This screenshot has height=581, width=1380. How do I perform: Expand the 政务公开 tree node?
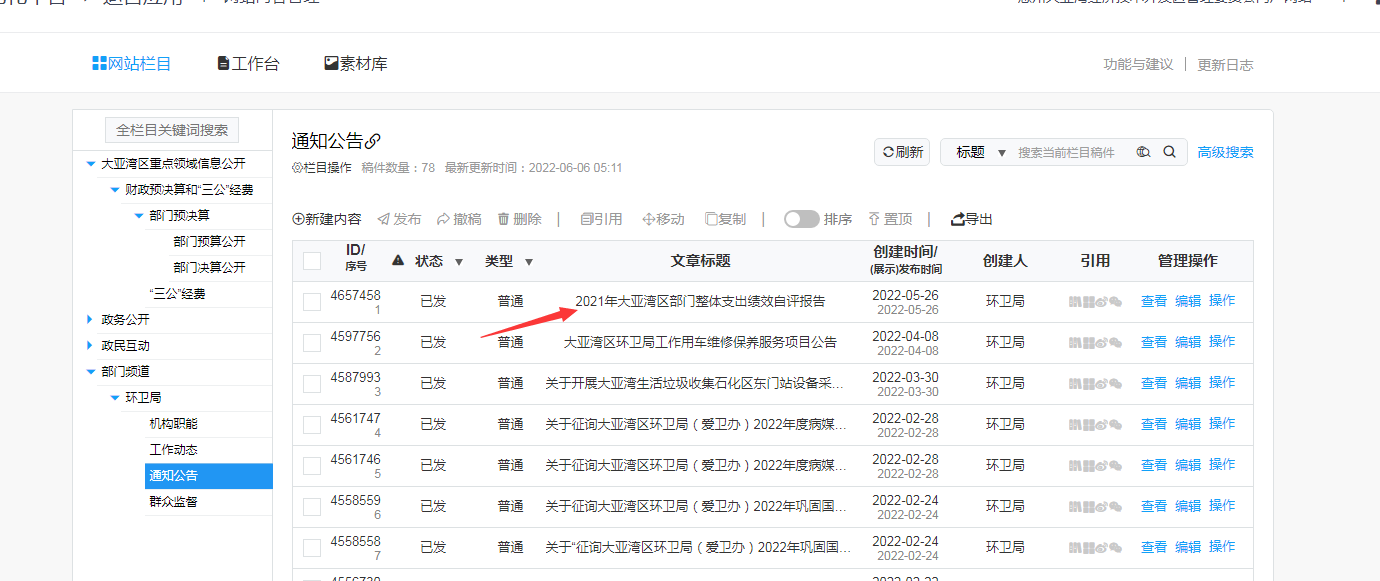click(x=90, y=319)
